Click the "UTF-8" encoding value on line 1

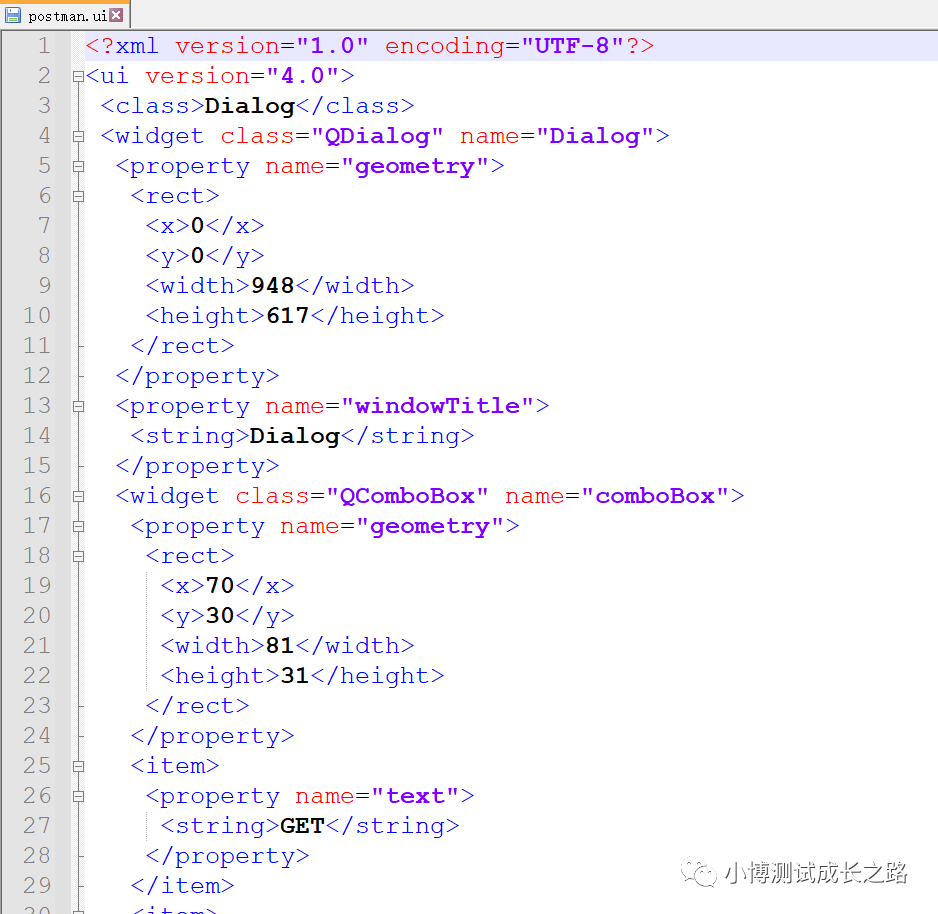573,46
